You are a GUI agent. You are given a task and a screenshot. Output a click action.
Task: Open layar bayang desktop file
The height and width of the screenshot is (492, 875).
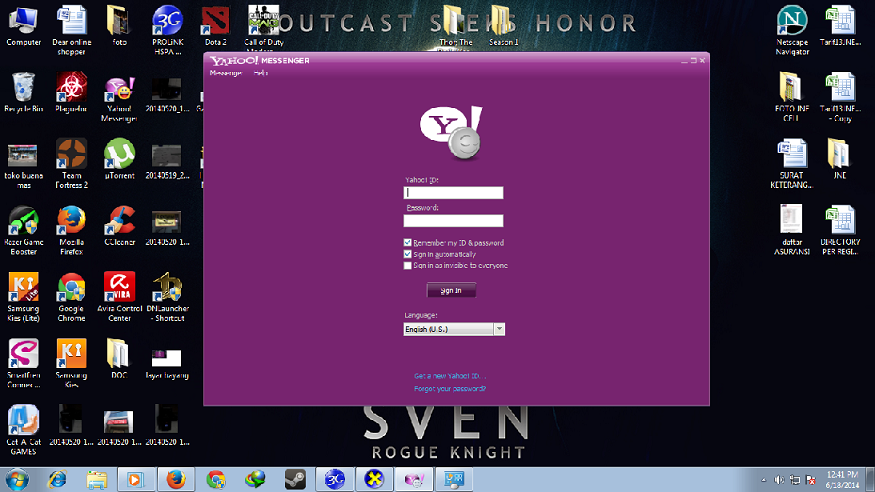(167, 364)
